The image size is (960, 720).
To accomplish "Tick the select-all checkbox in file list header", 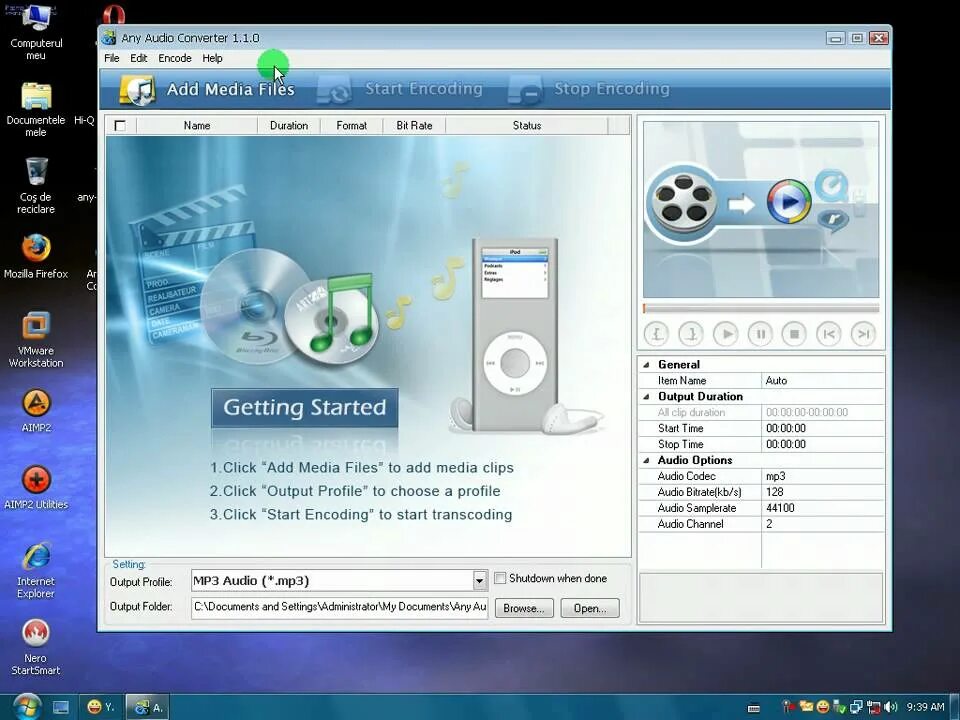I will pyautogui.click(x=120, y=126).
